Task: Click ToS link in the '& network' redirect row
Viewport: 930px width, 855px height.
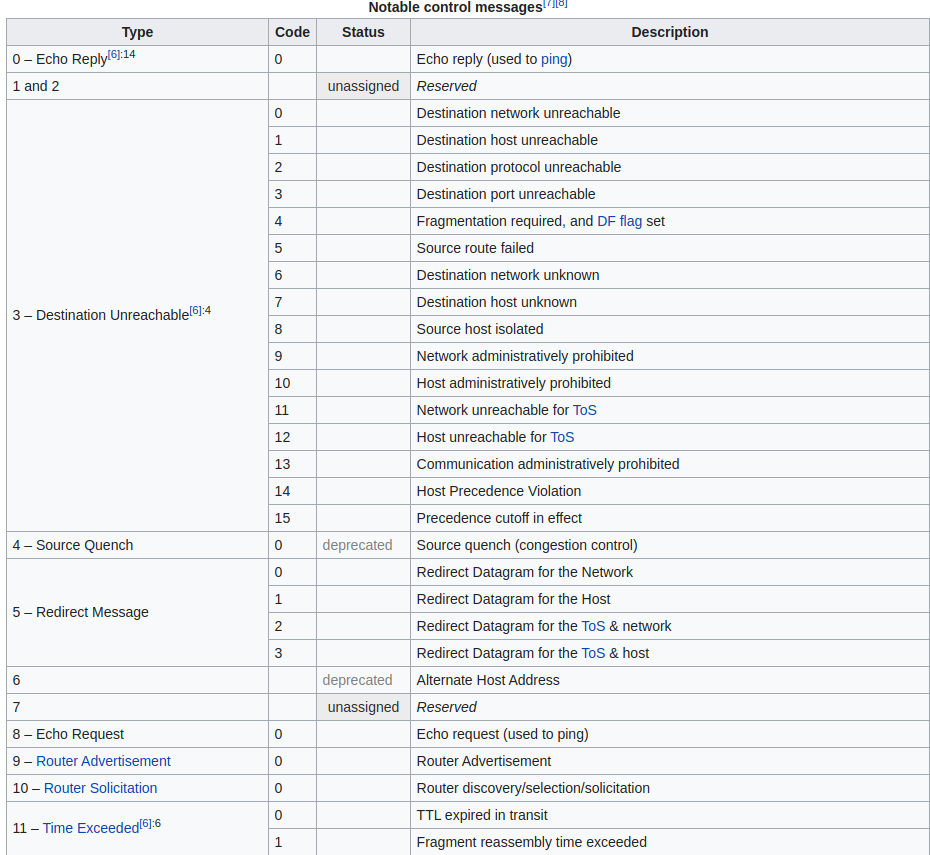Action: pos(593,626)
